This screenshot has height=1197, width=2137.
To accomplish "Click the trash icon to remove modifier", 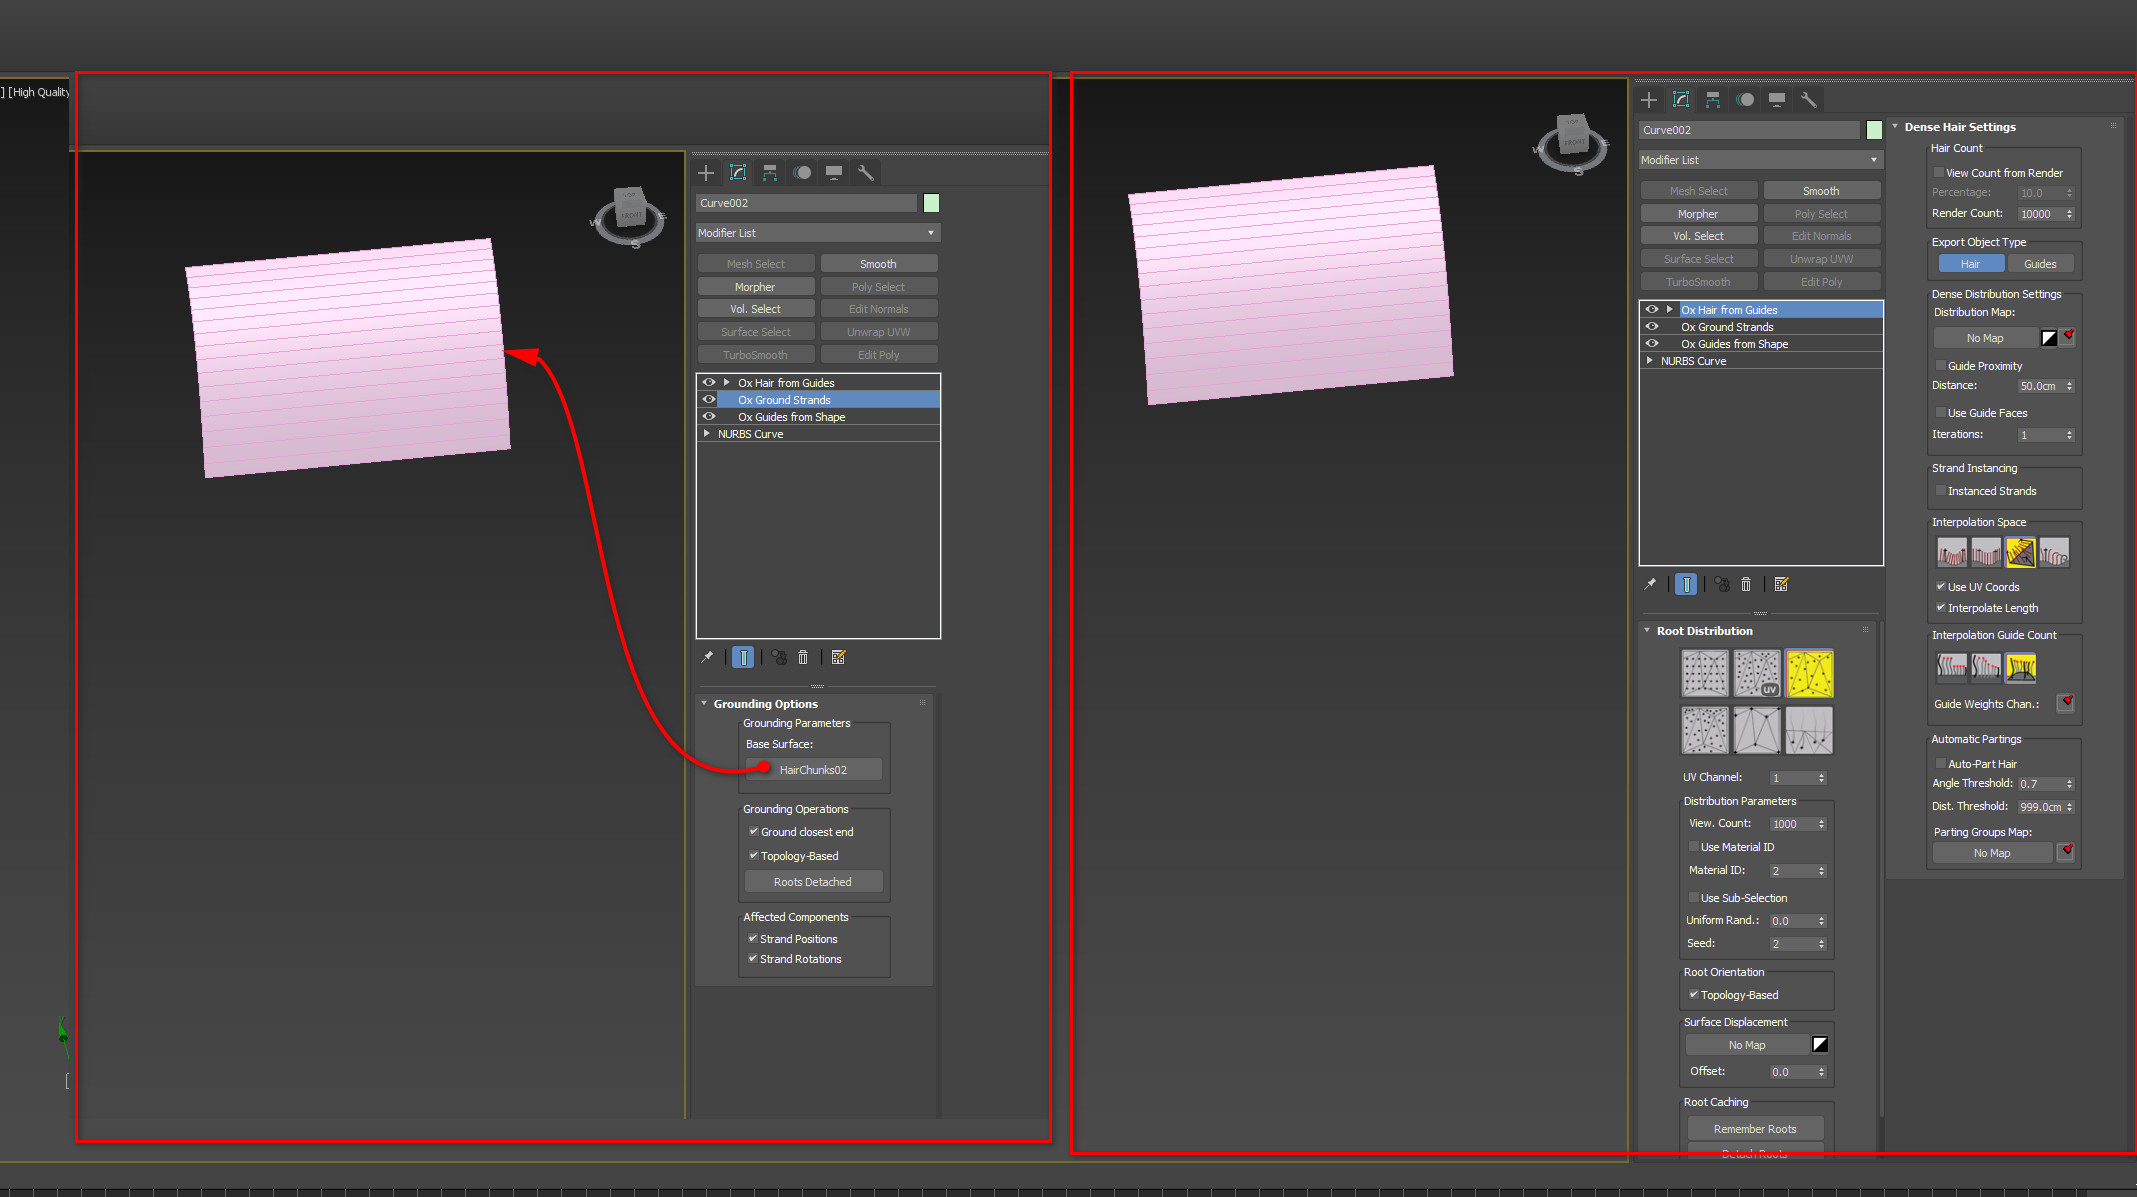I will click(1746, 585).
